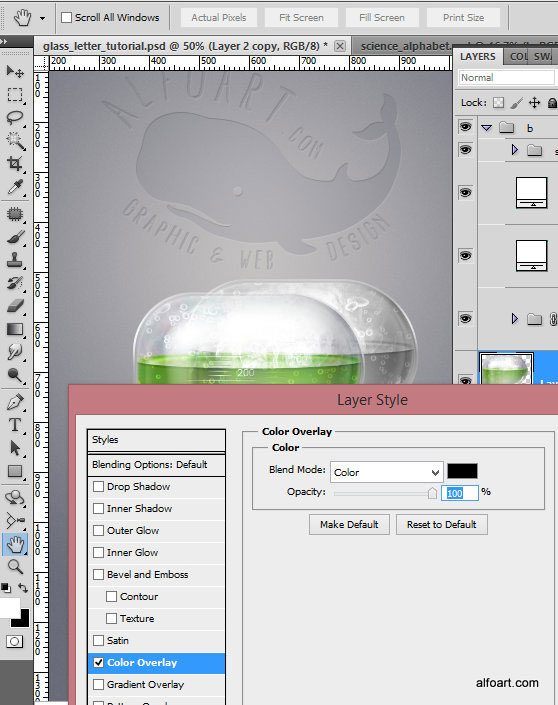Open the layer blending mode Normal dropdown
The width and height of the screenshot is (558, 705).
[x=507, y=77]
